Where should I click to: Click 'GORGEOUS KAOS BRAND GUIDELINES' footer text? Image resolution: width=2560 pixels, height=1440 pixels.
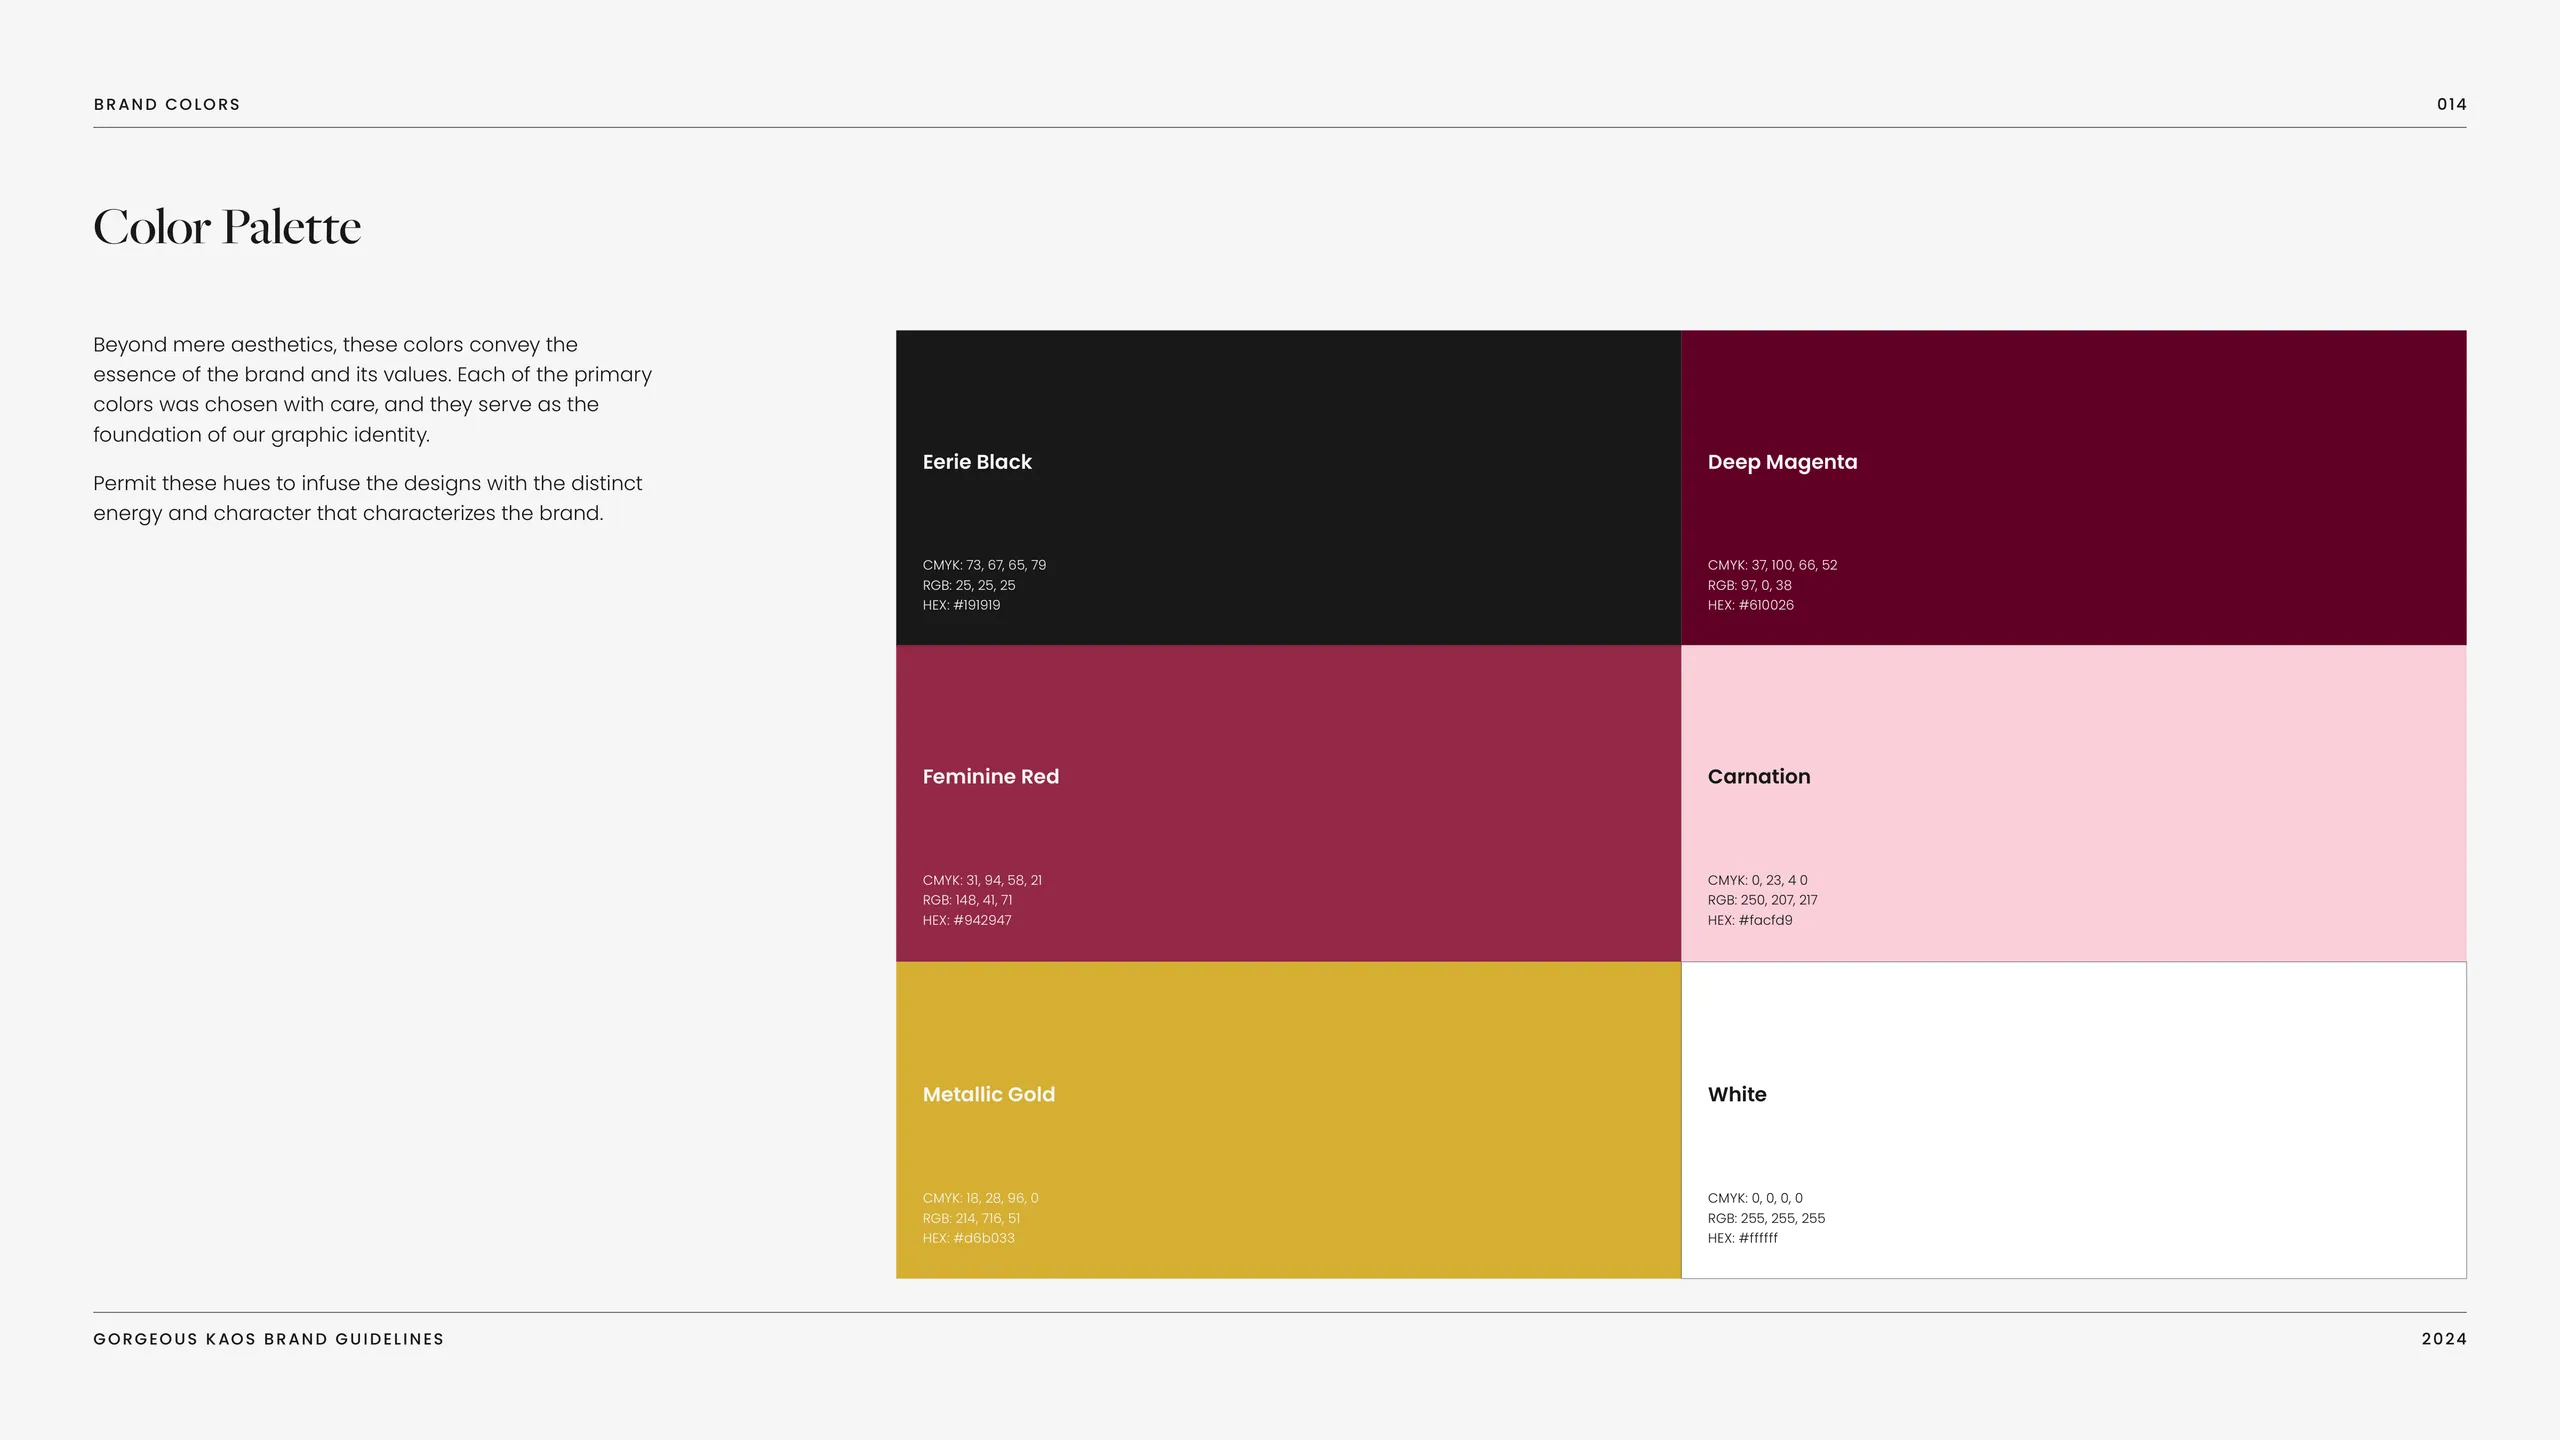[268, 1339]
